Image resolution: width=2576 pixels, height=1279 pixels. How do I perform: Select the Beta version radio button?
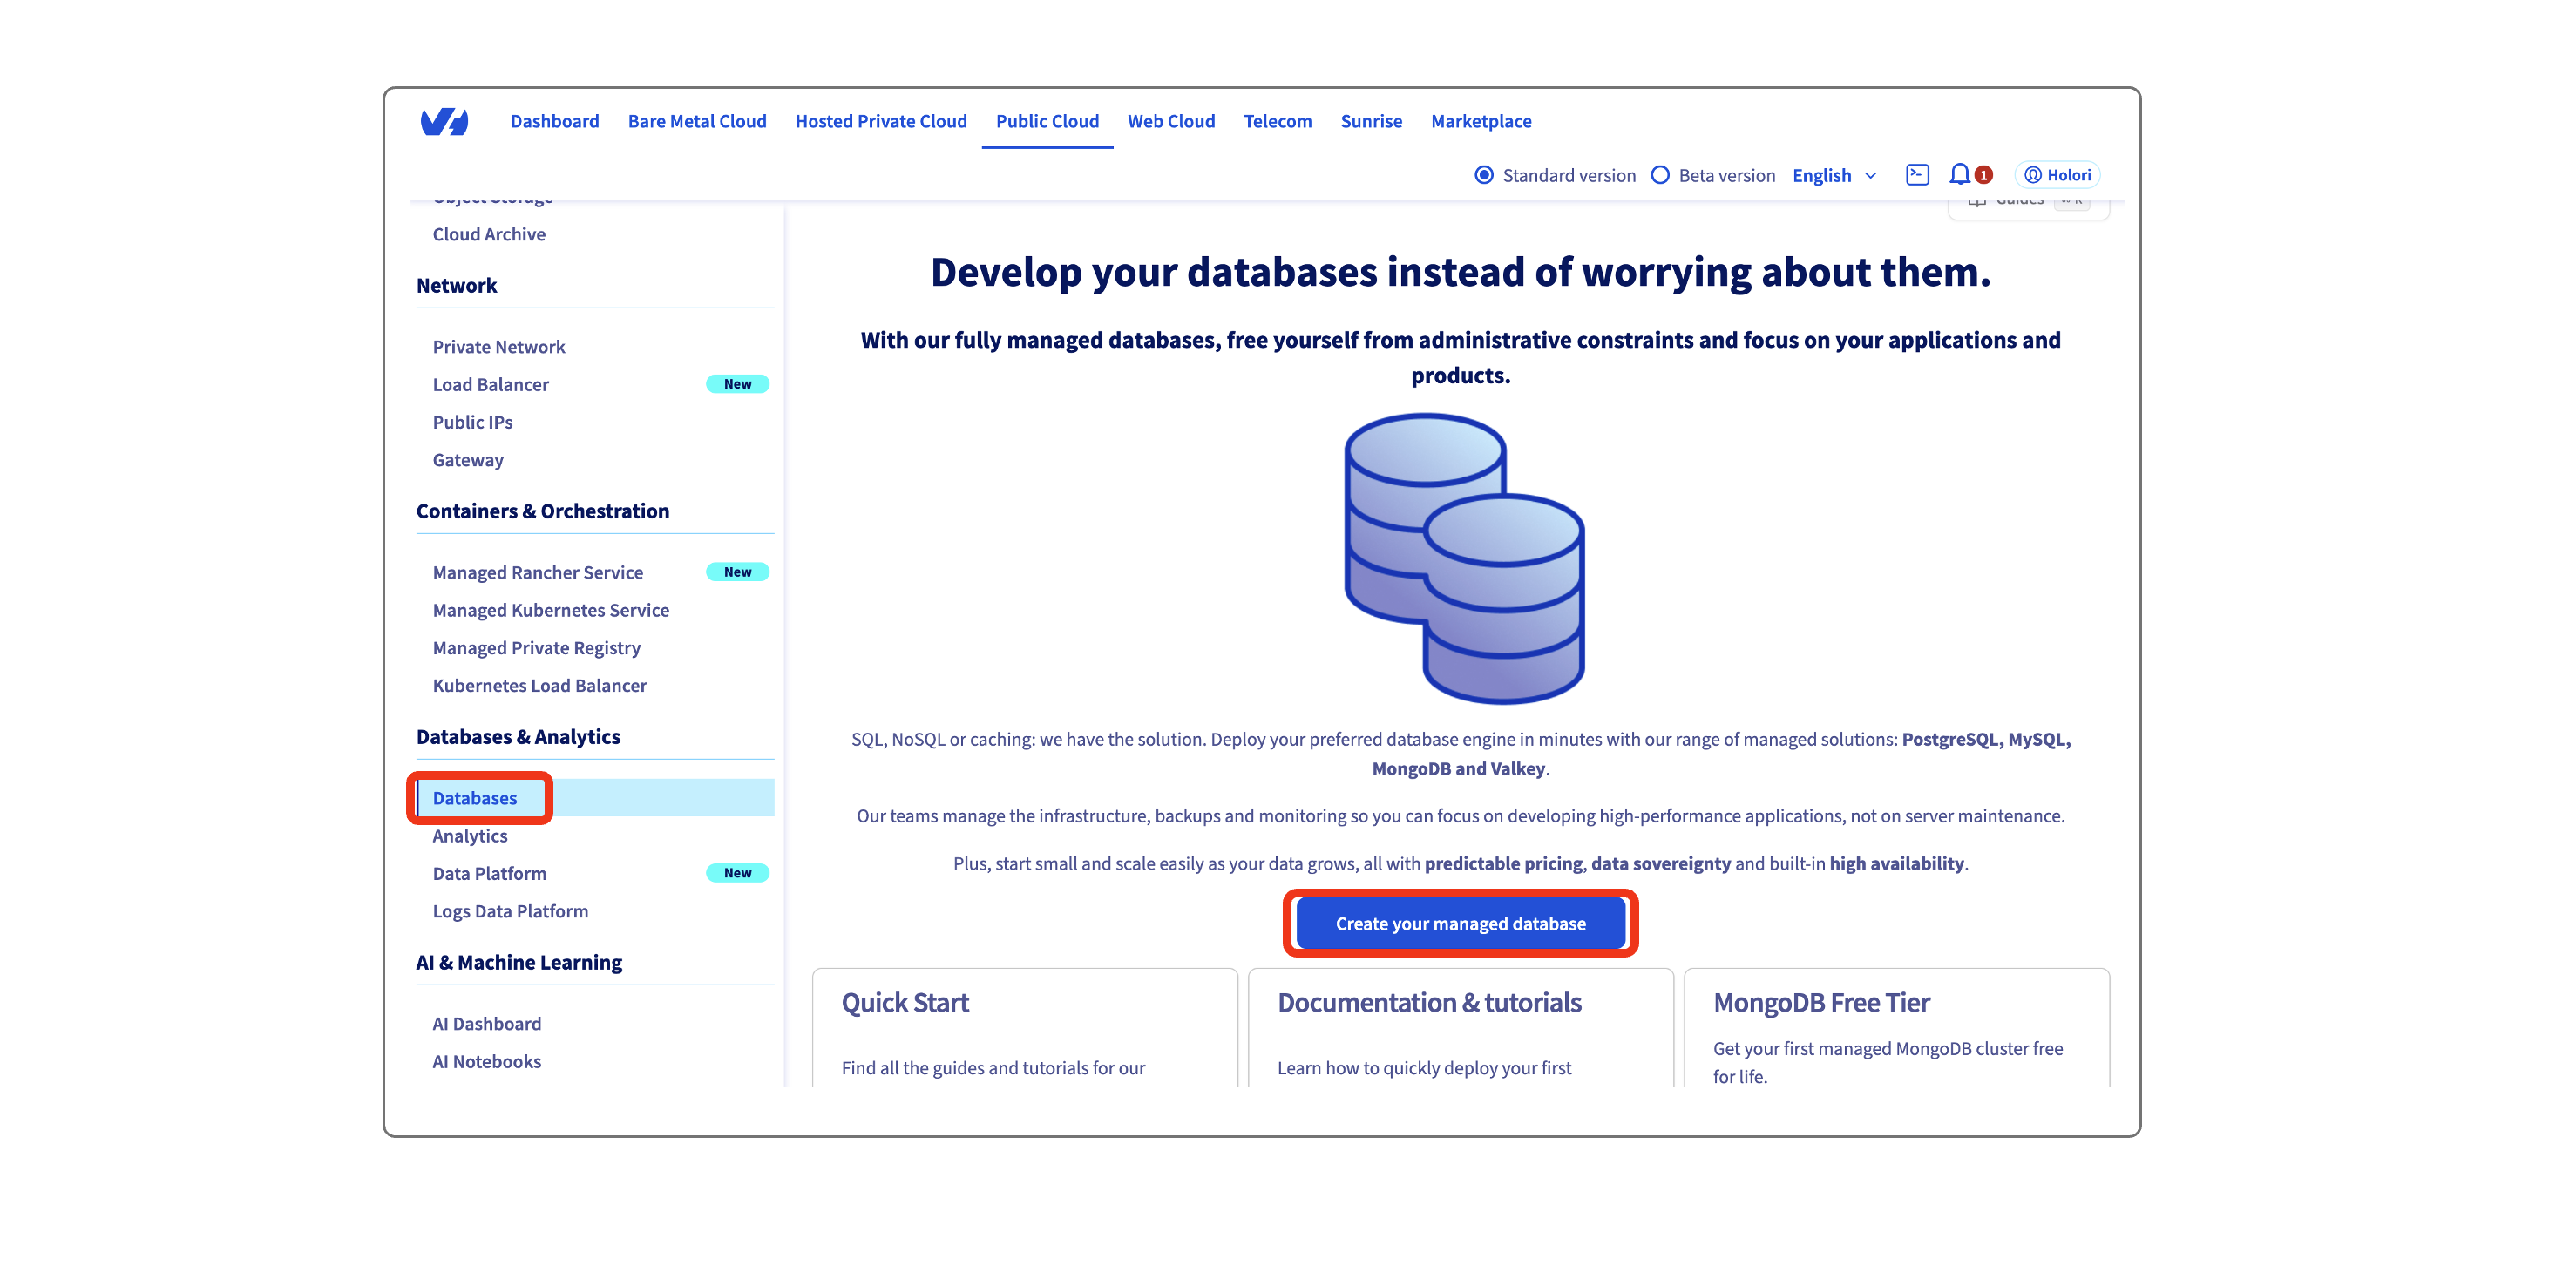click(x=1660, y=174)
